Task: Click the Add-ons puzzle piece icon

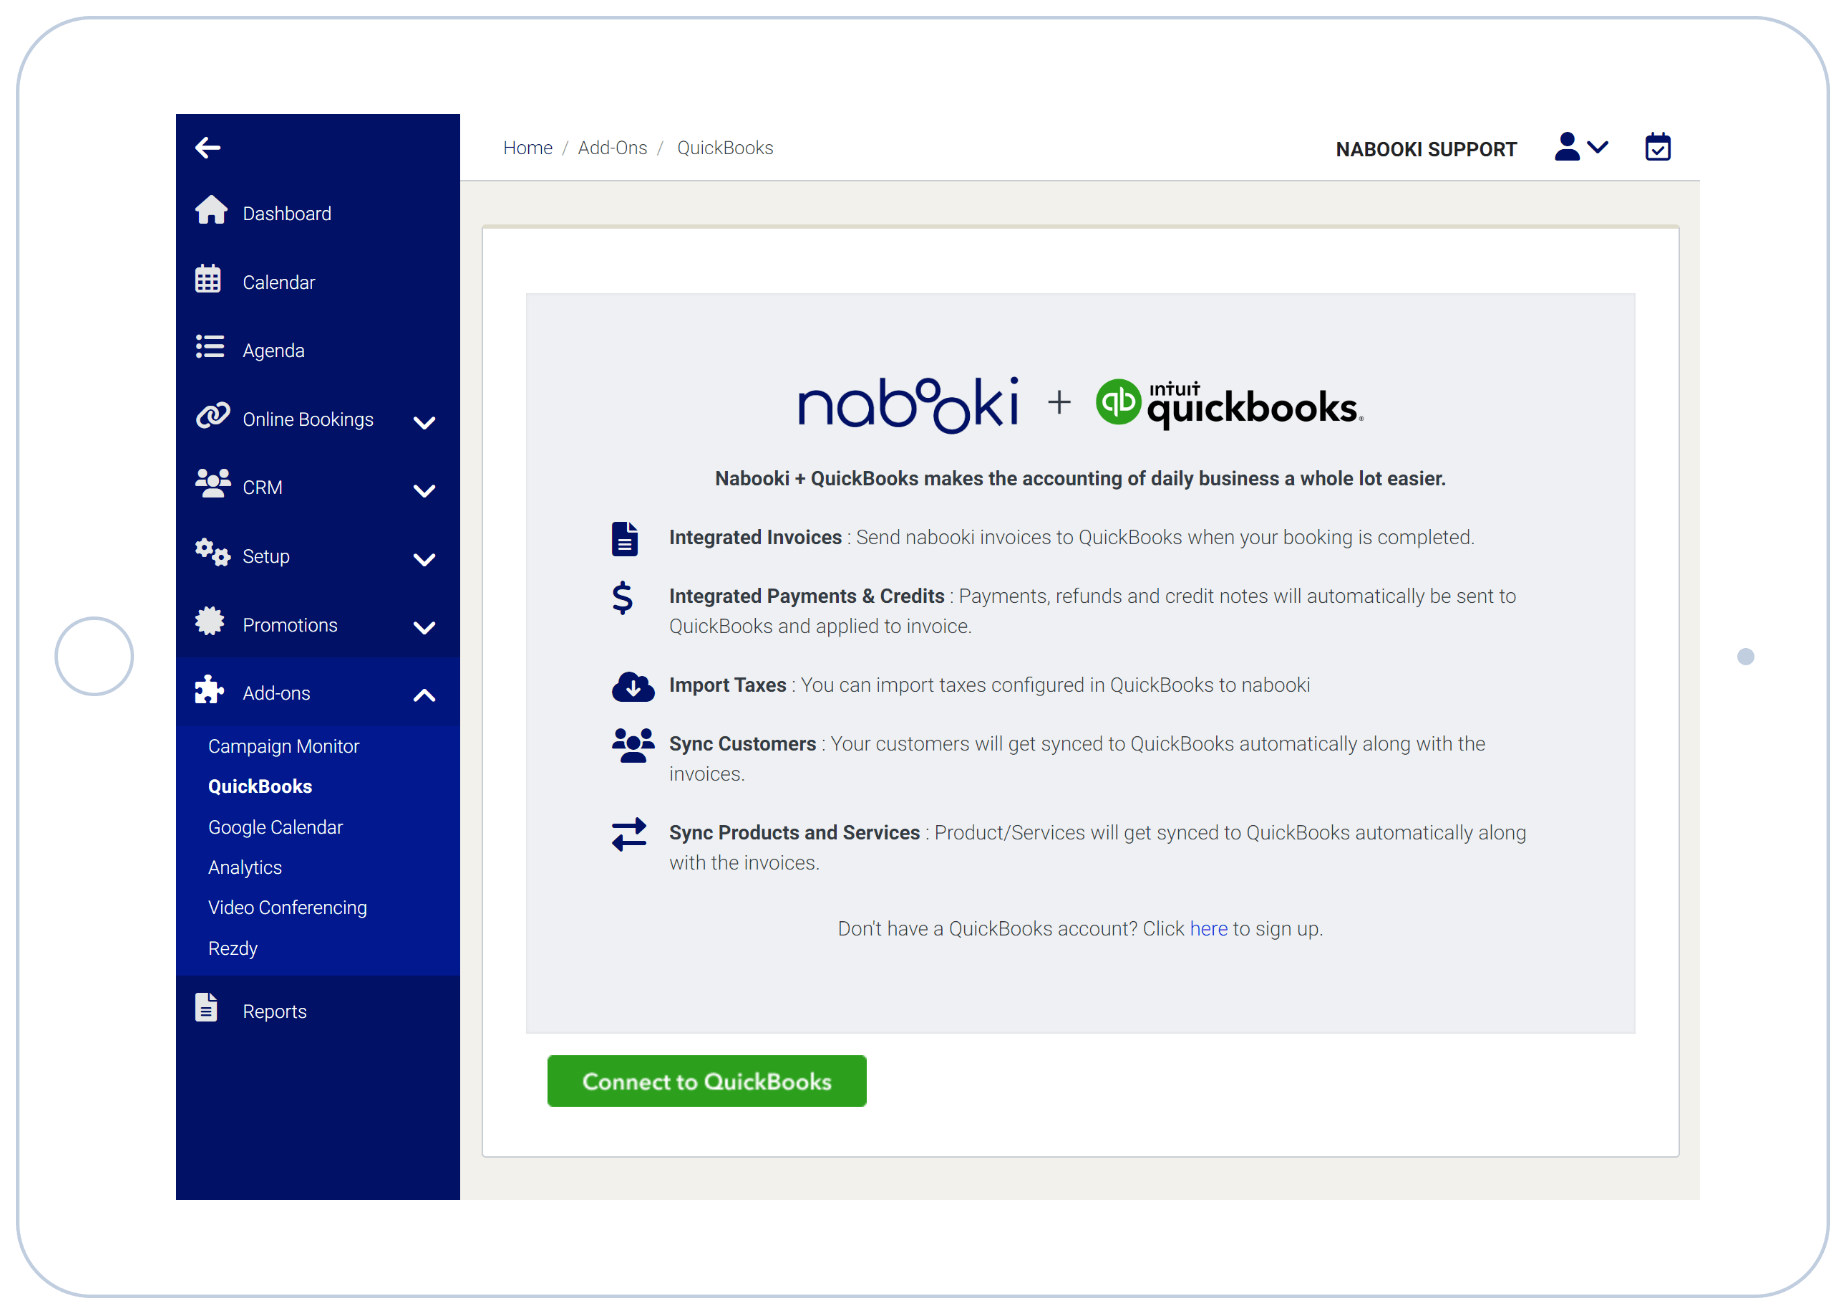Action: click(209, 689)
